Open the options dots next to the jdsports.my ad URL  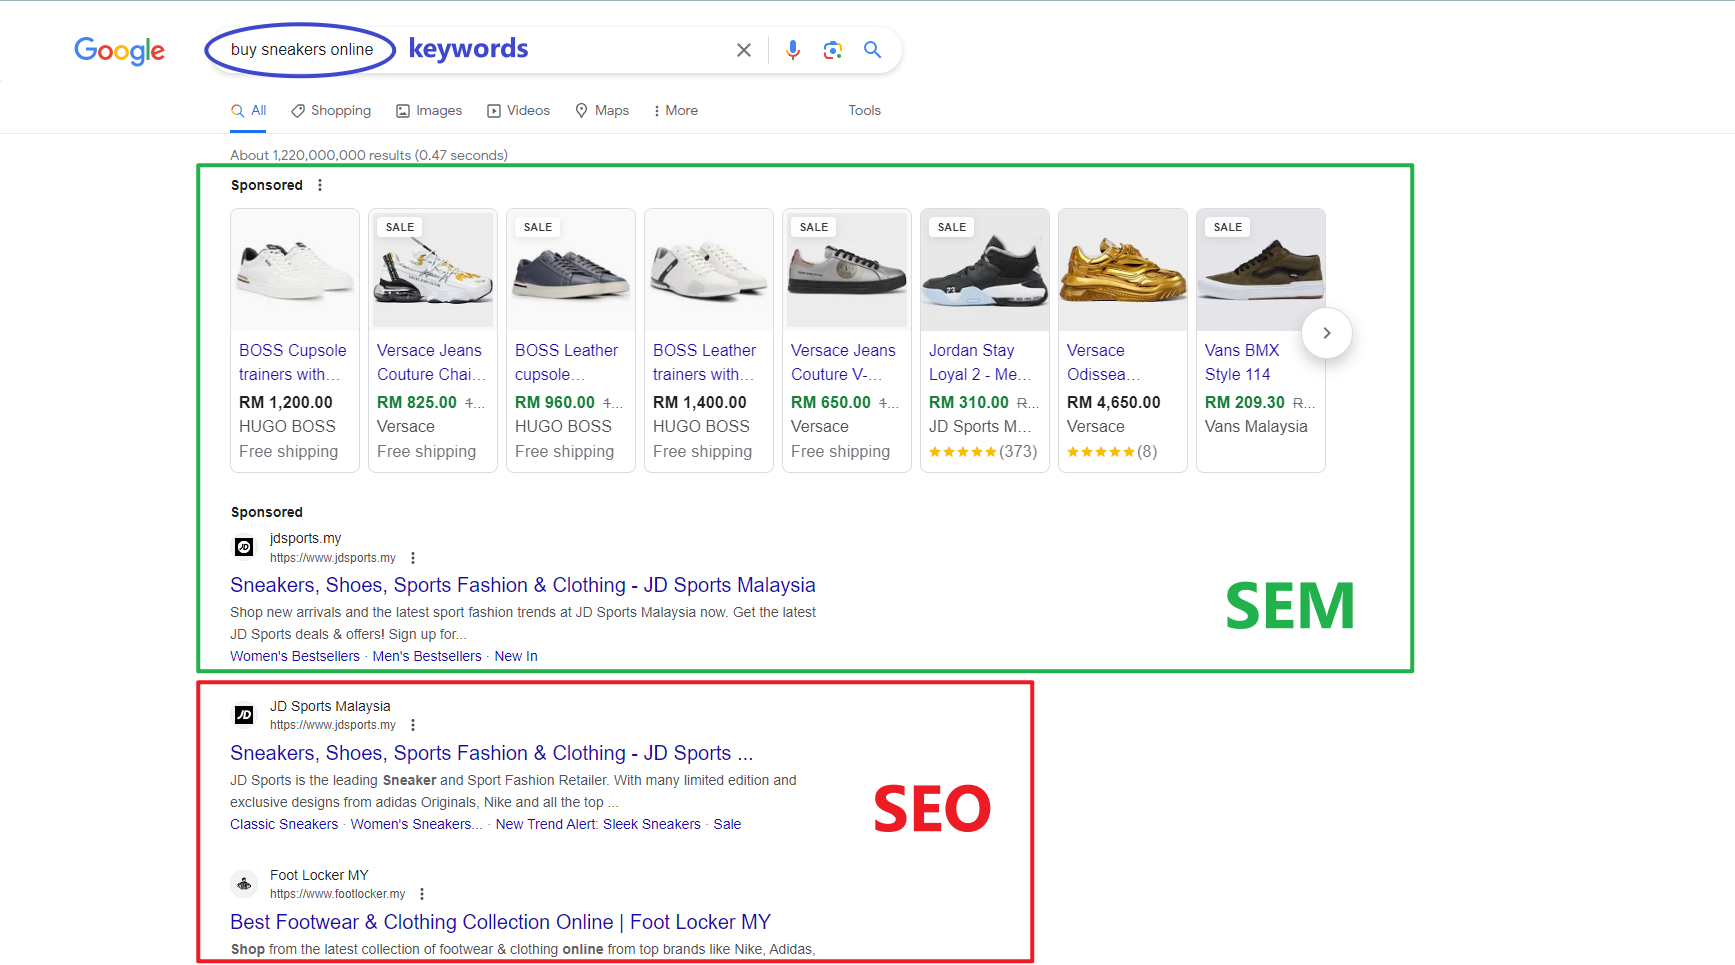[413, 558]
